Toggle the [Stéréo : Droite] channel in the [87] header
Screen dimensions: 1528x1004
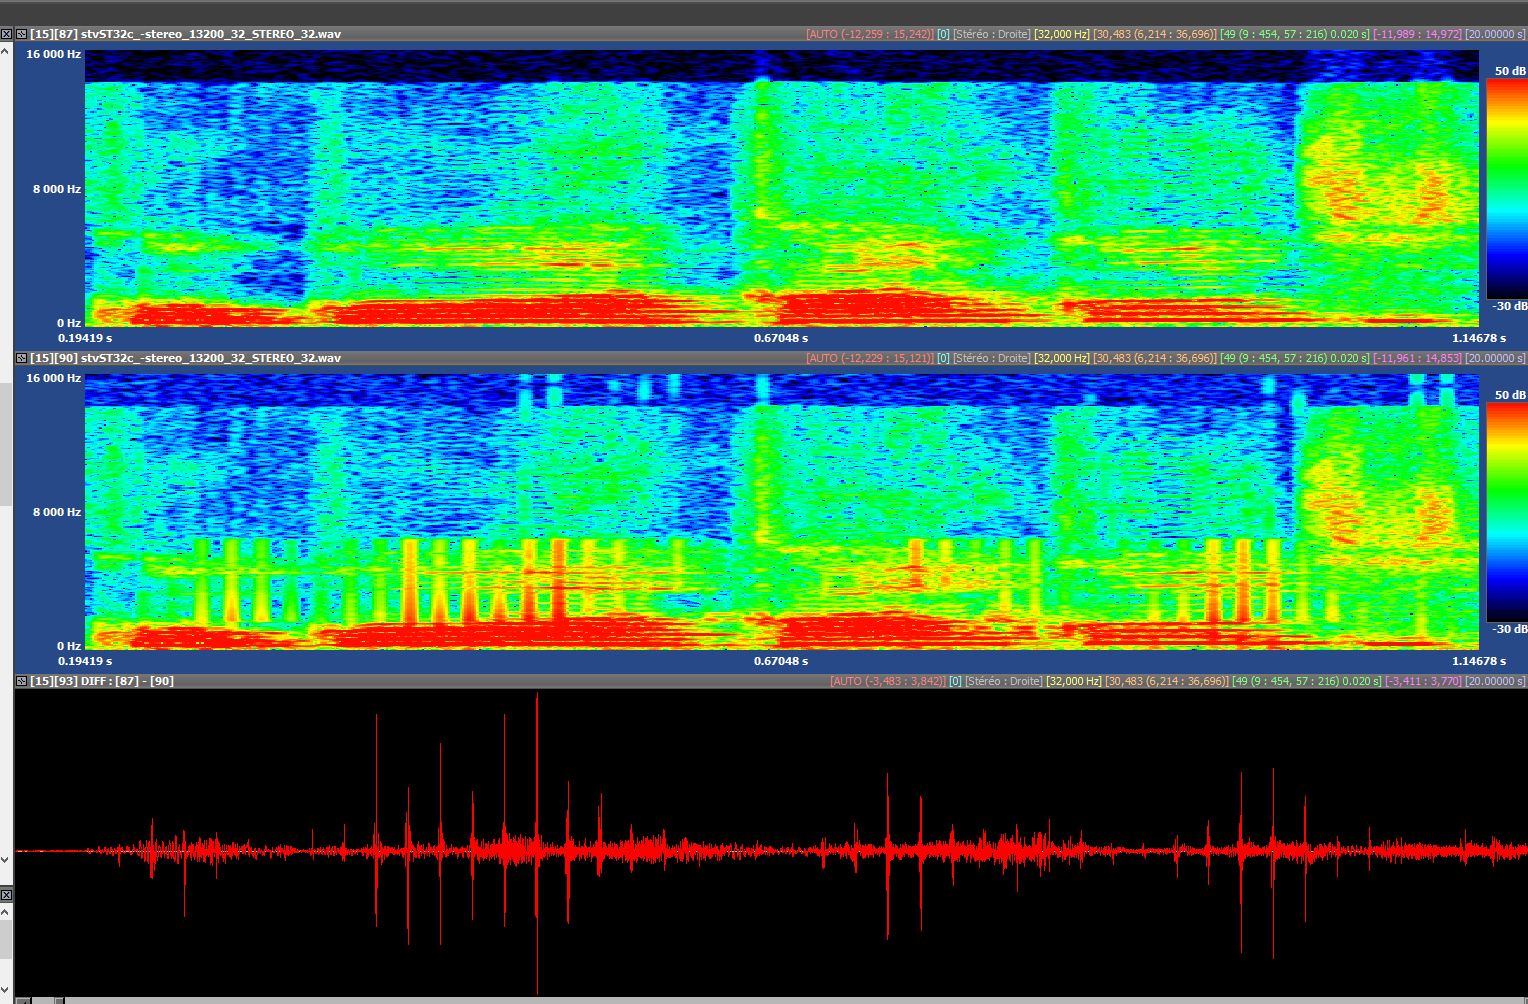991,34
